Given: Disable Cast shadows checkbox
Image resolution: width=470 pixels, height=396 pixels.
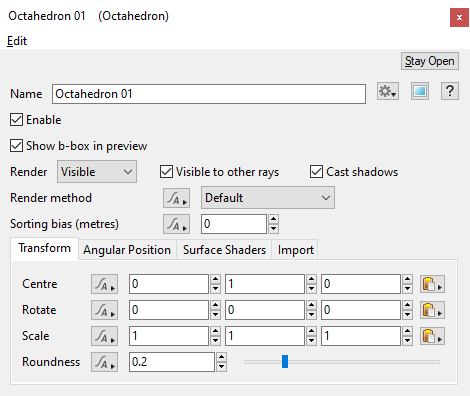Looking at the screenshot, I should point(316,172).
